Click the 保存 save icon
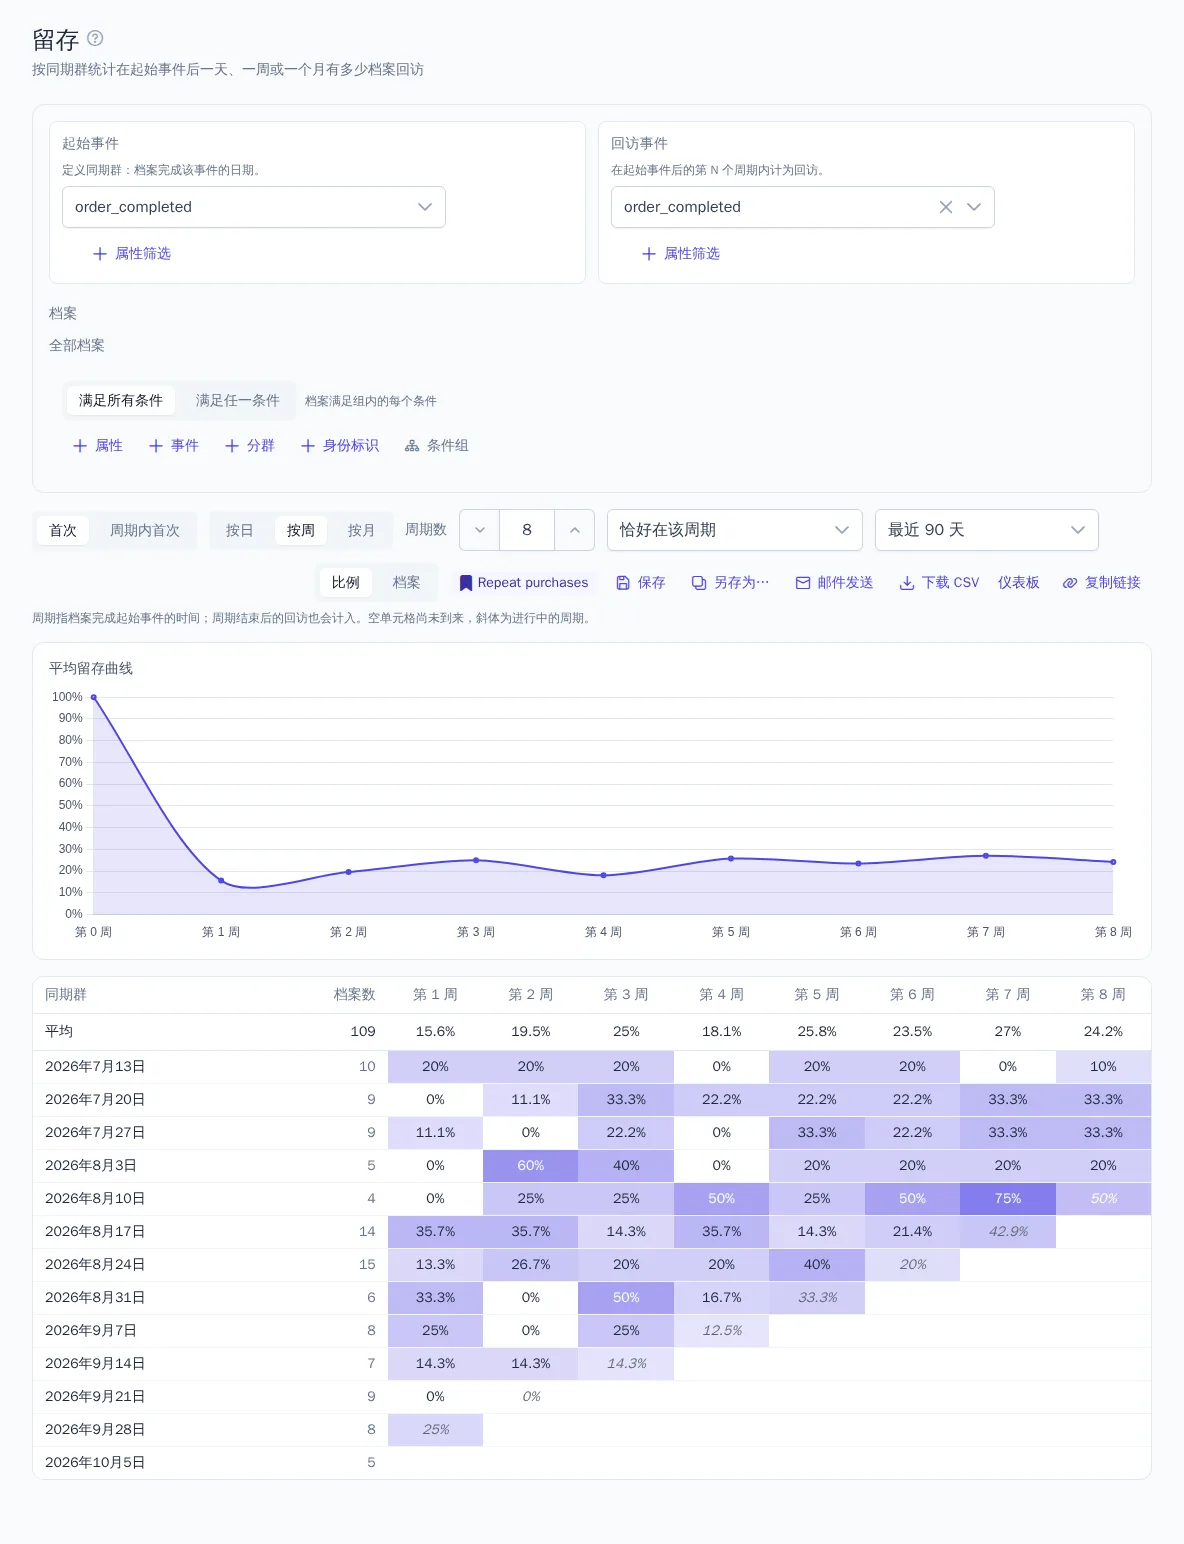Image resolution: width=1184 pixels, height=1544 pixels. [623, 583]
